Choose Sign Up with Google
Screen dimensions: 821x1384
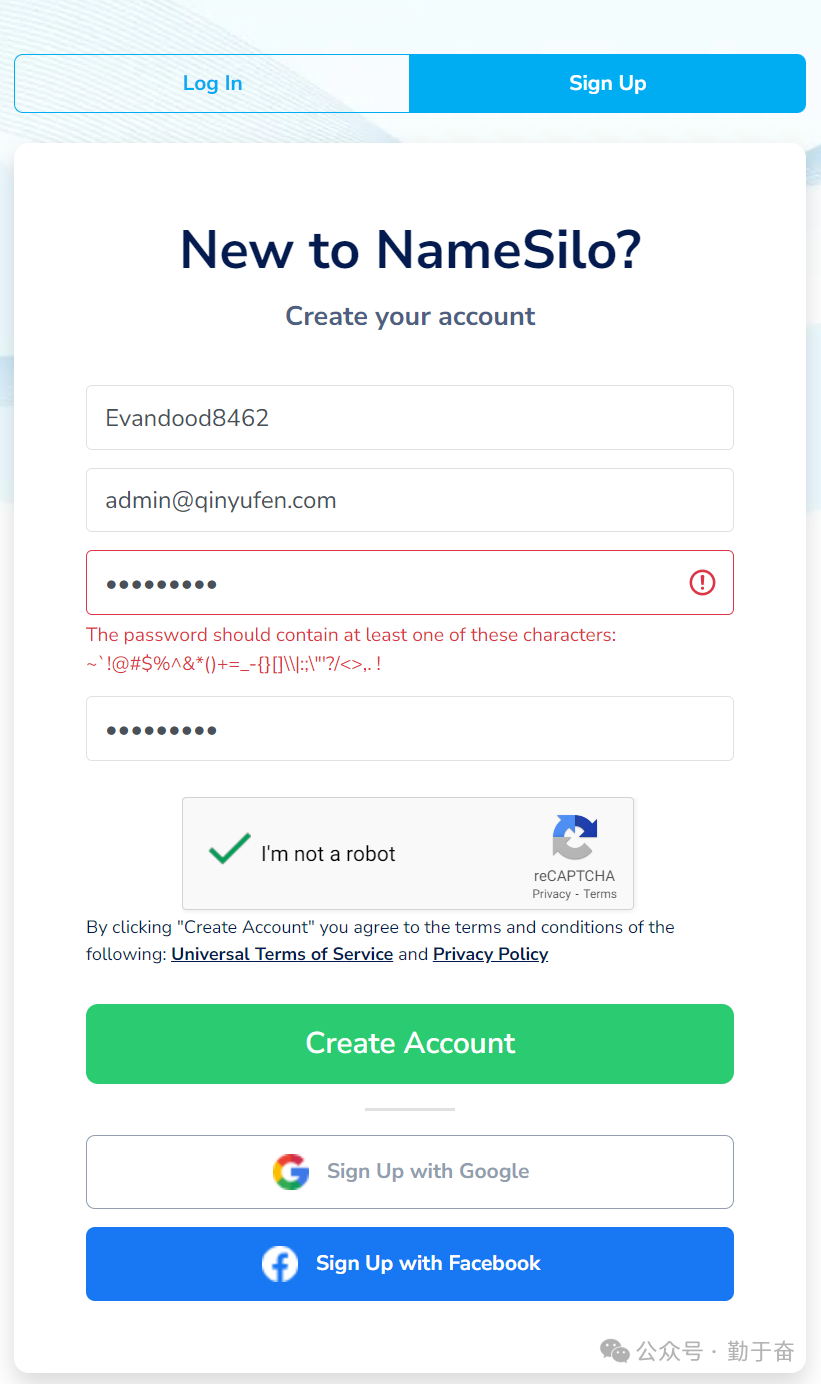click(x=410, y=1172)
